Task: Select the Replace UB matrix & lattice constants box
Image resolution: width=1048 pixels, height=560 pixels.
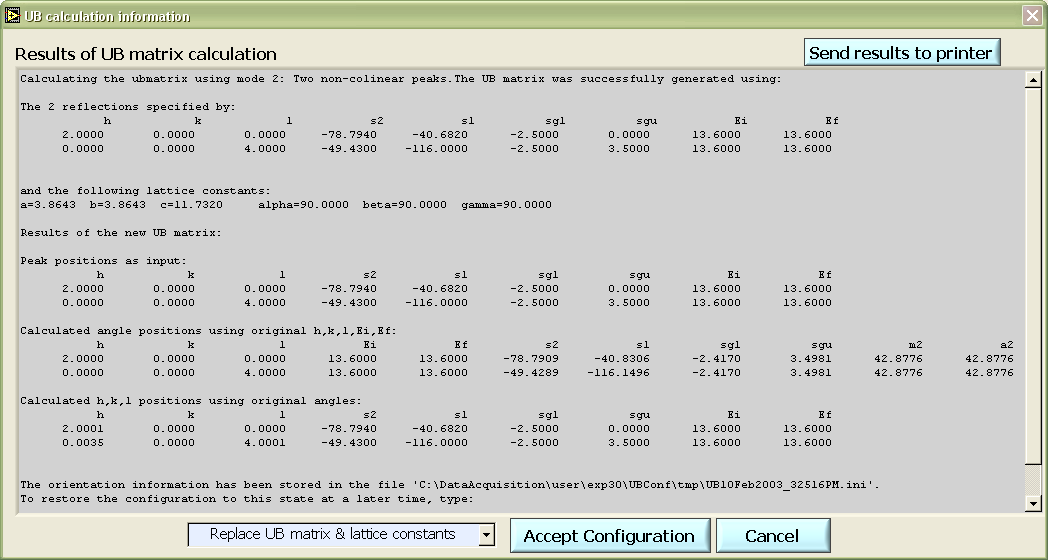Action: tap(332, 535)
